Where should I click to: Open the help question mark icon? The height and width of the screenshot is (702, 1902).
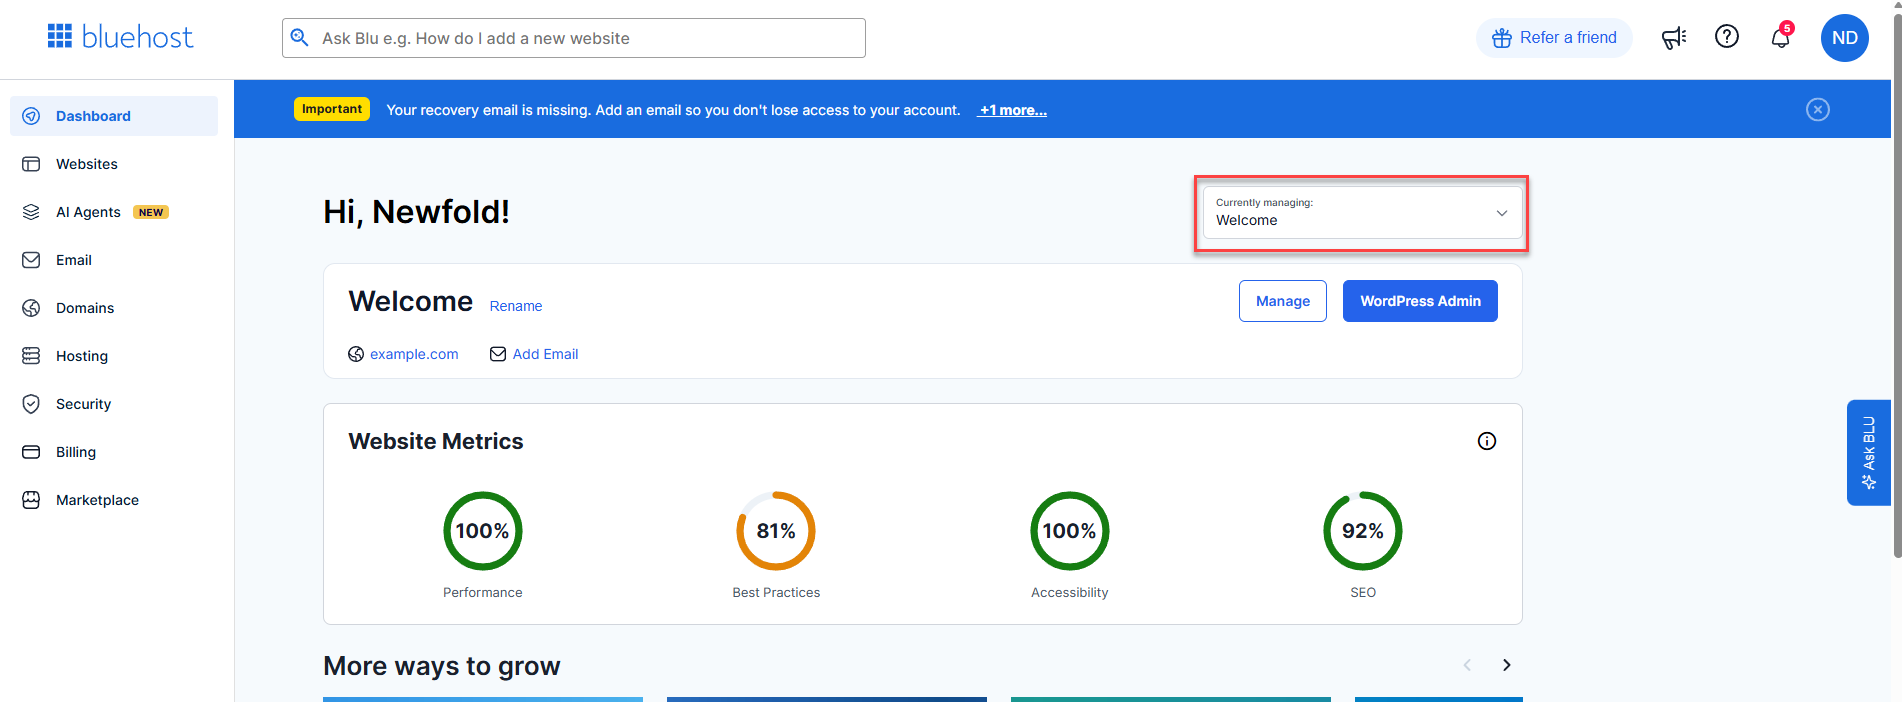pos(1727,37)
